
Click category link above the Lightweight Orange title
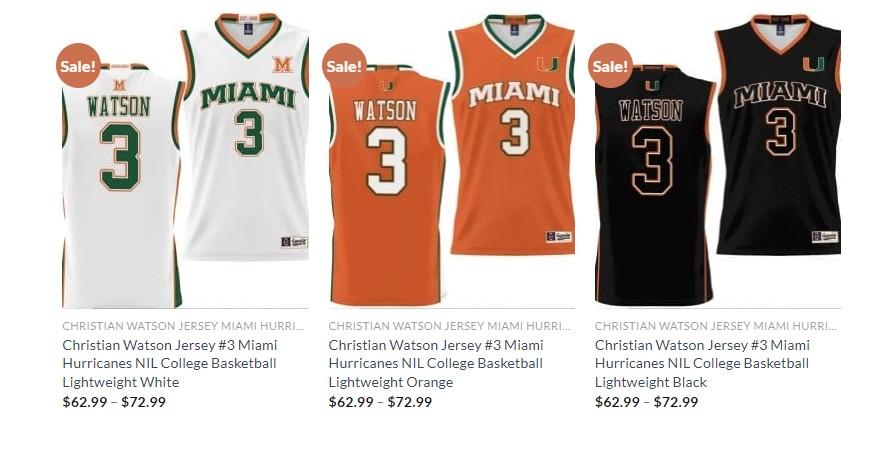[449, 326]
